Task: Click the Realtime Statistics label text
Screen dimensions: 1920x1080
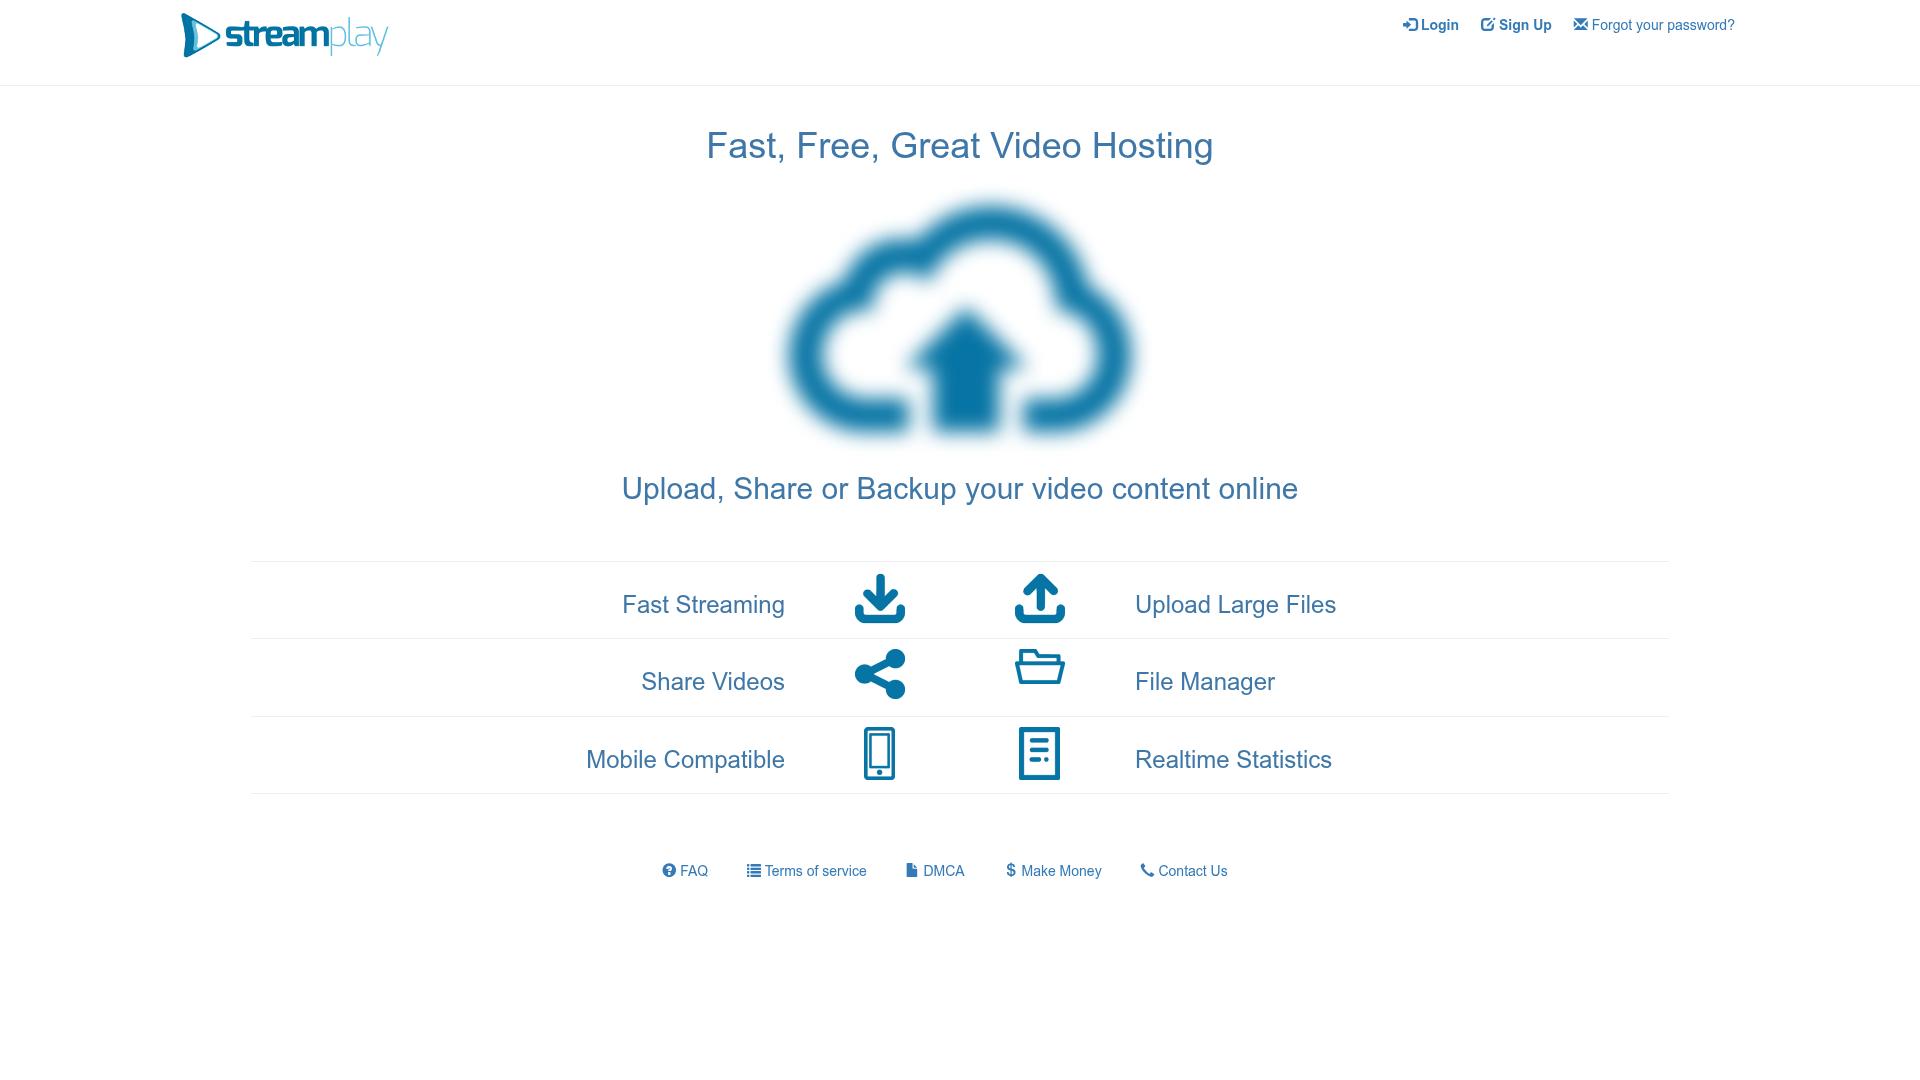Action: [x=1233, y=760]
